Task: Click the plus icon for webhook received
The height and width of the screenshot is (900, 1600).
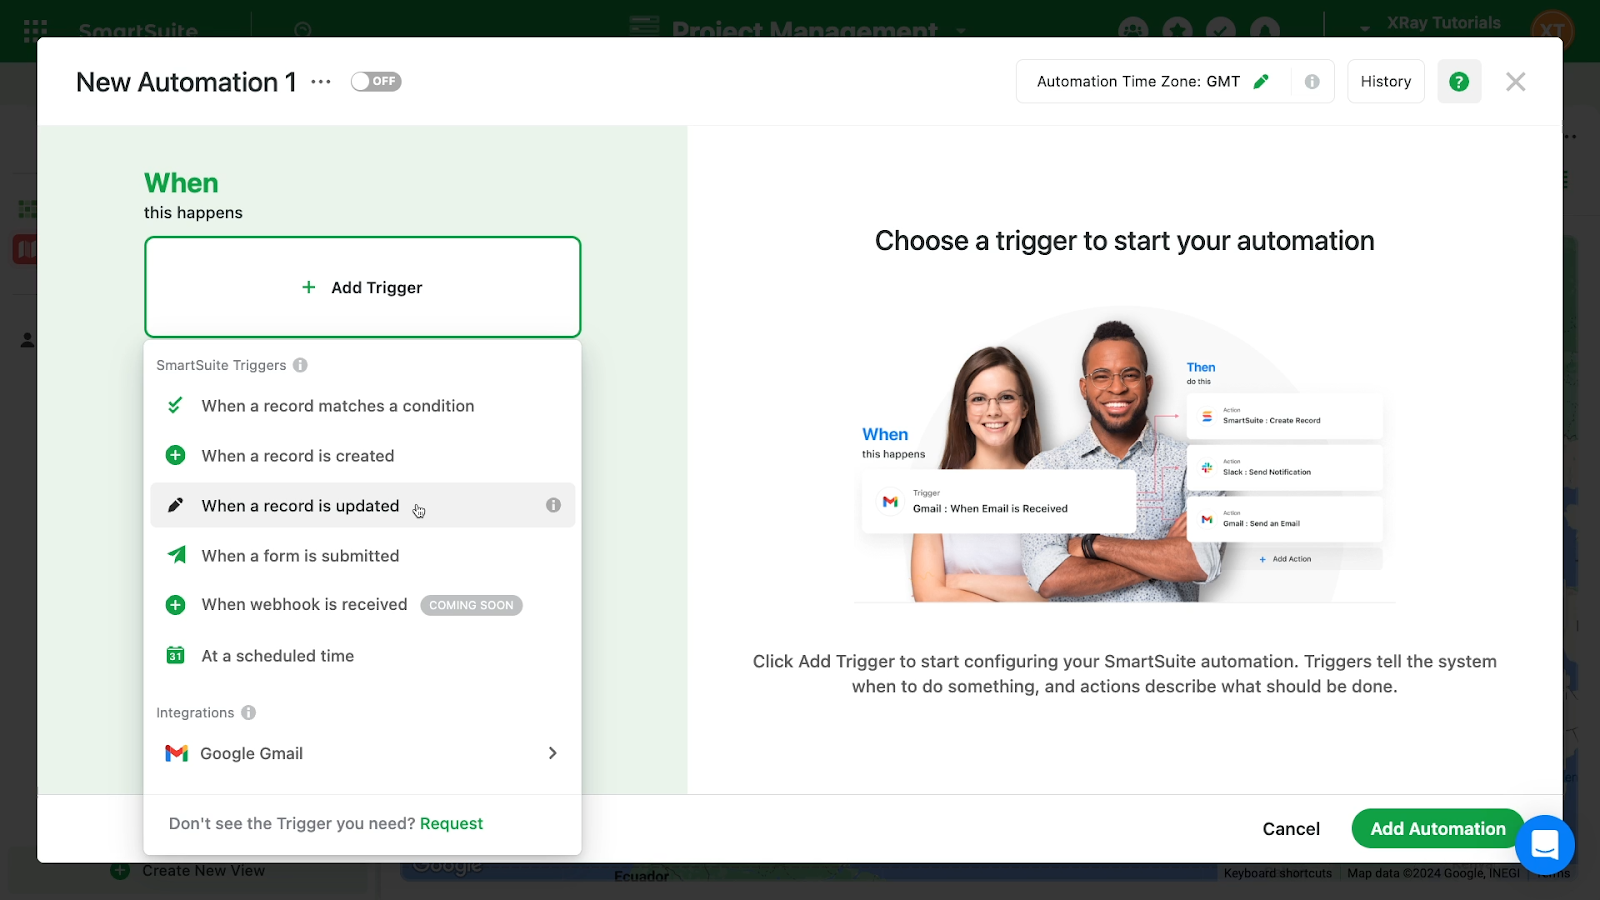Action: (x=175, y=605)
